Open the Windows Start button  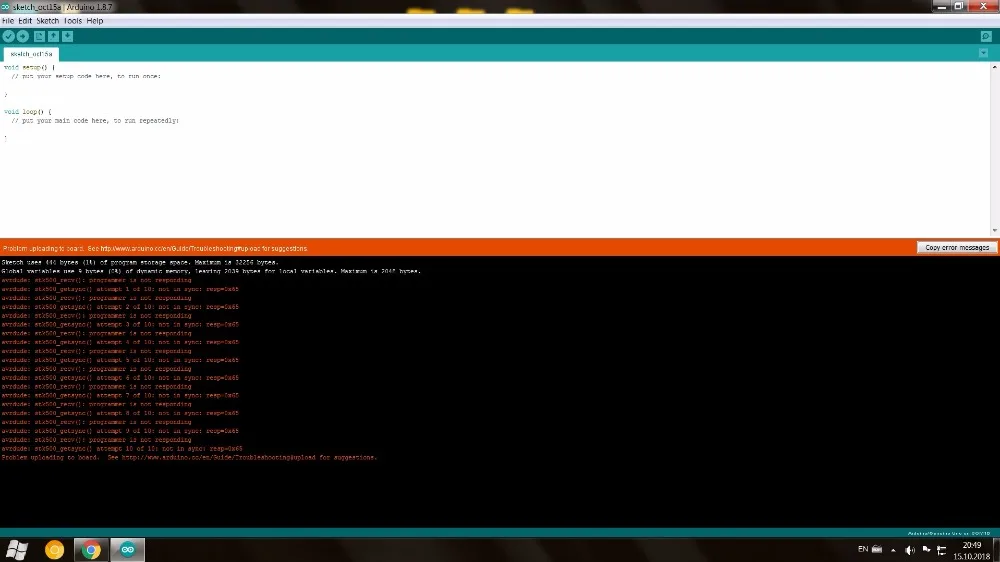click(x=17, y=550)
